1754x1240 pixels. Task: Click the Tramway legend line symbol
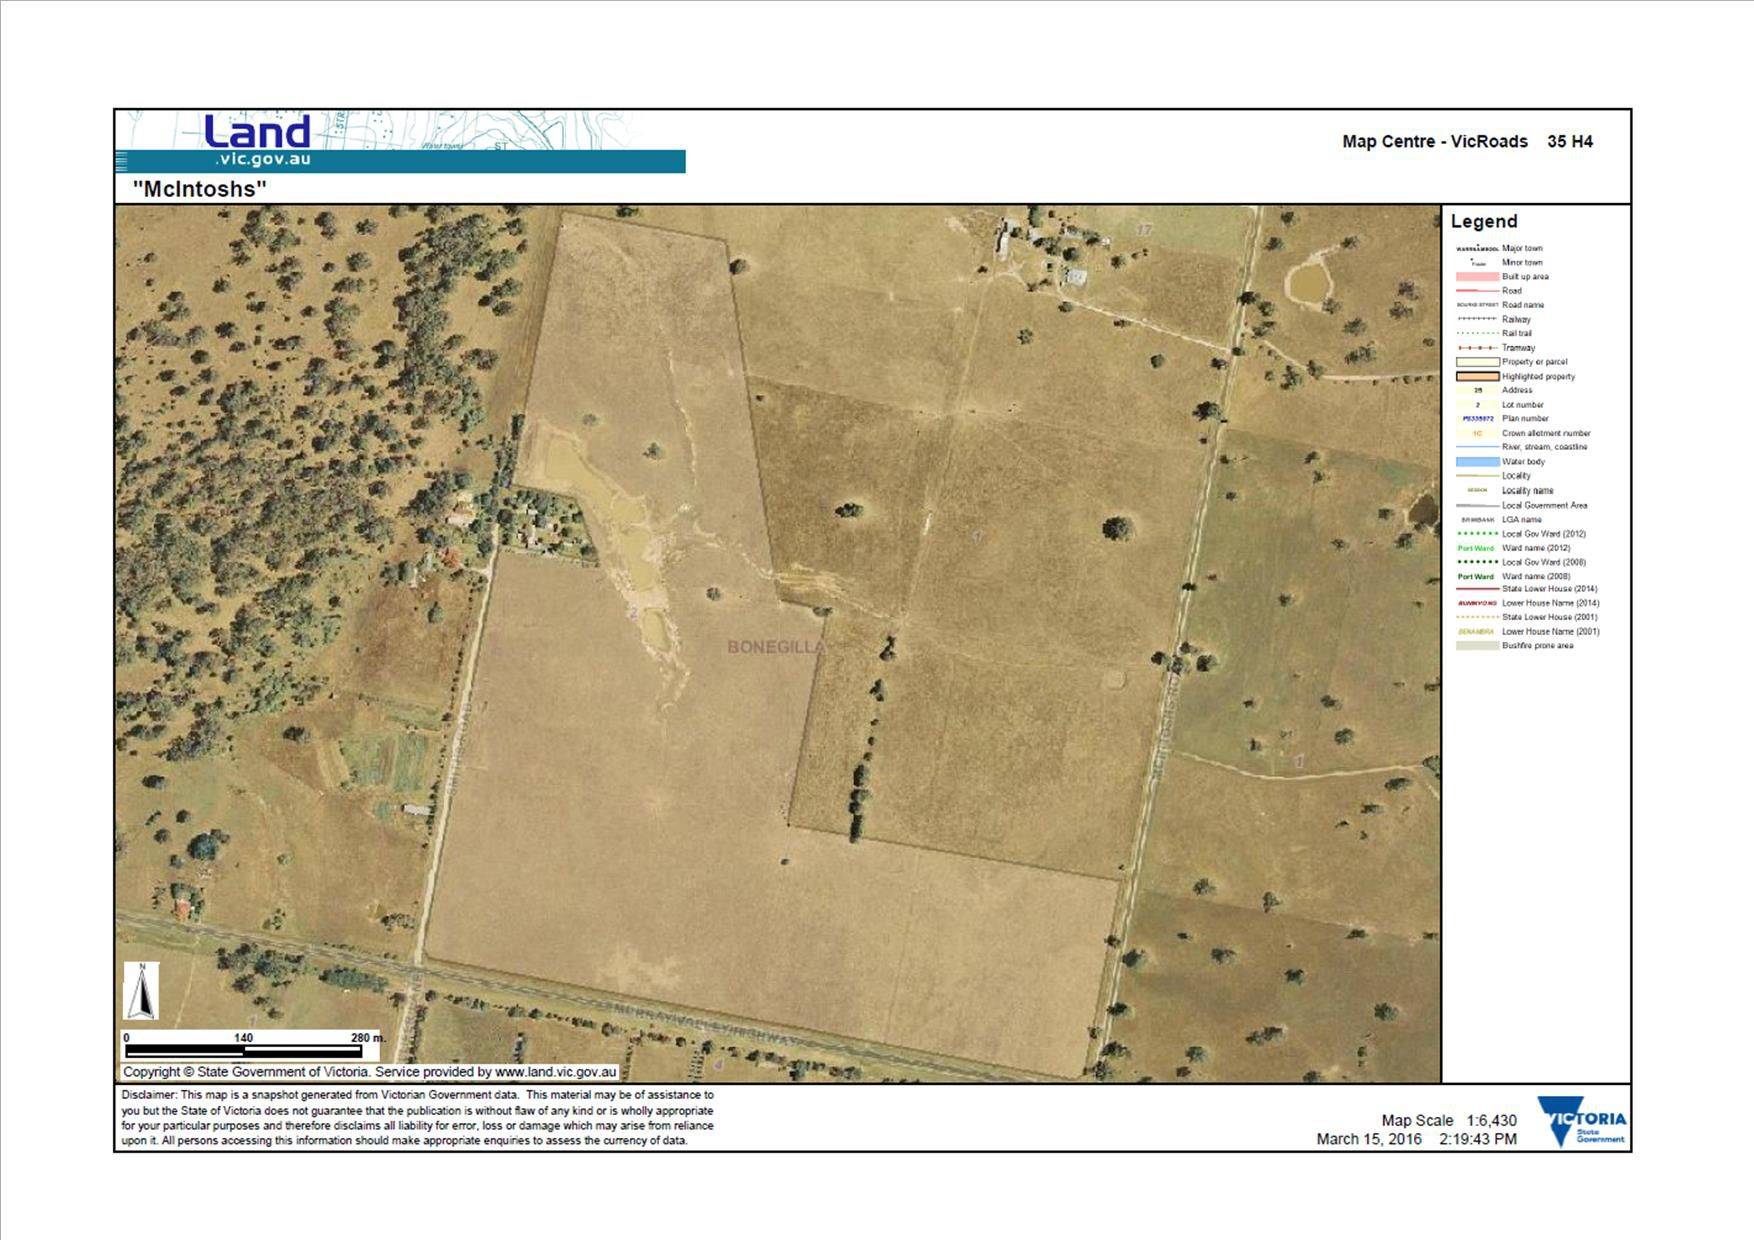[1476, 348]
